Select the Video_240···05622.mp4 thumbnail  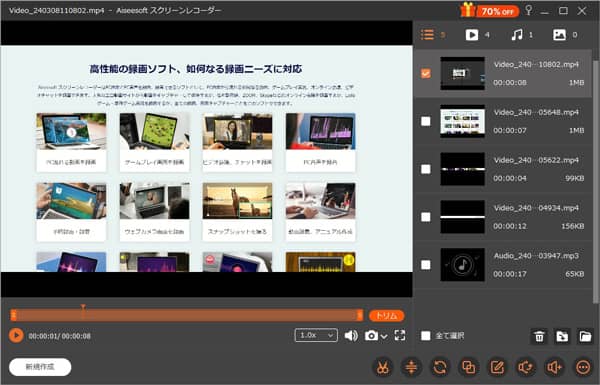[462, 169]
